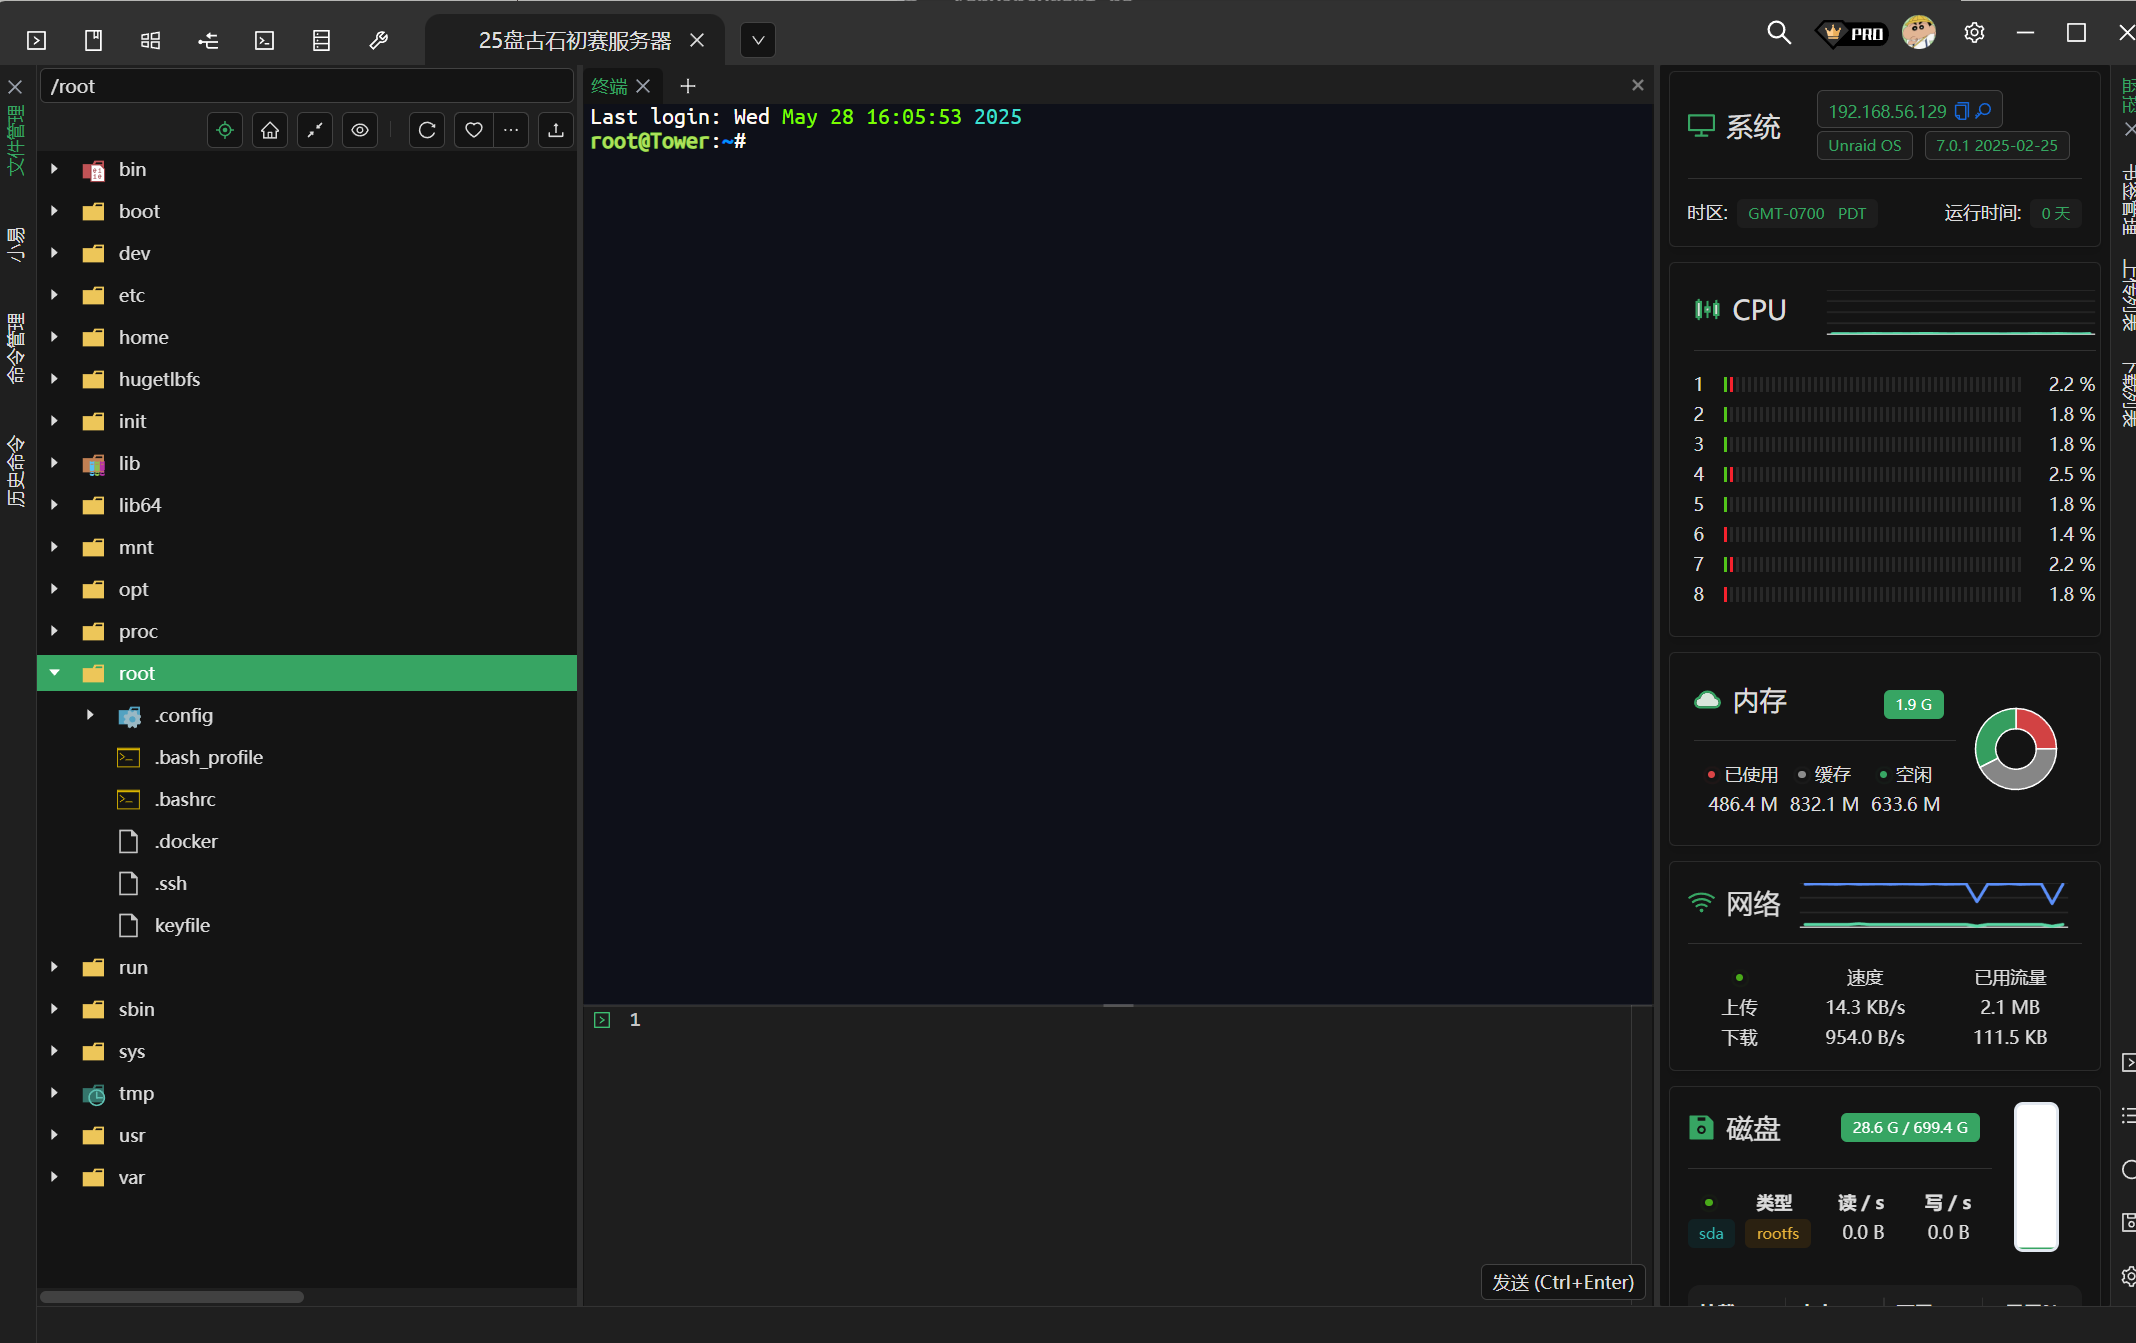The height and width of the screenshot is (1343, 2136).
Task: Open the grid layout icon in top toolbar
Action: click(150, 40)
